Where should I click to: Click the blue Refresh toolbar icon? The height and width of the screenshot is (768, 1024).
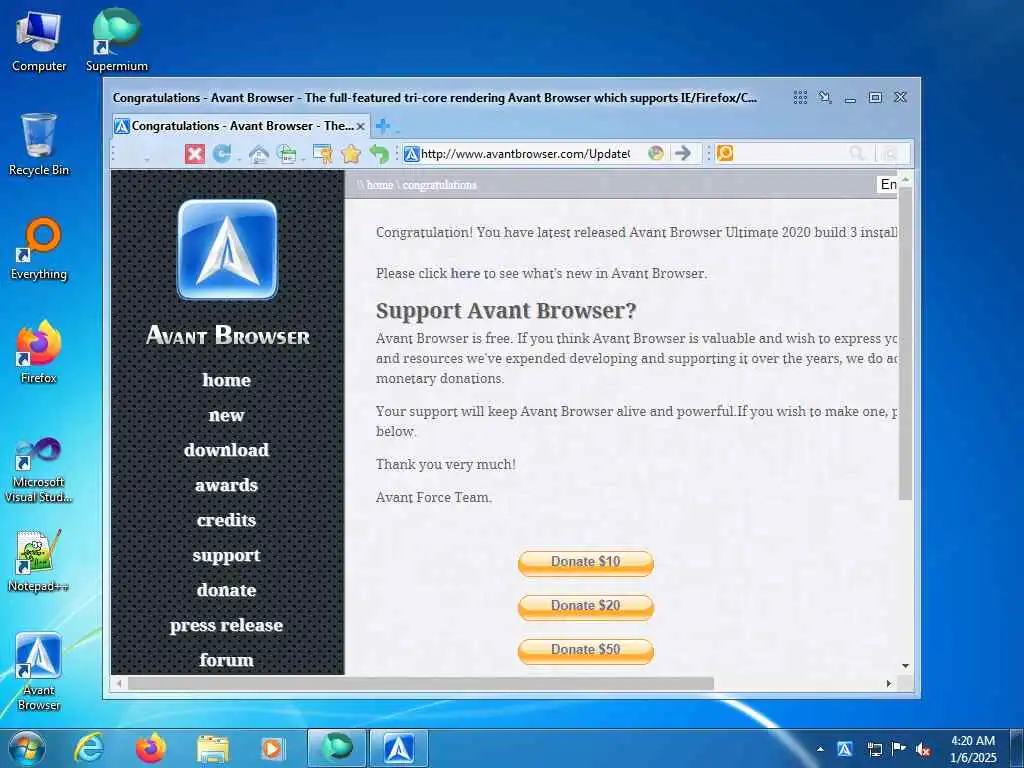coord(222,153)
